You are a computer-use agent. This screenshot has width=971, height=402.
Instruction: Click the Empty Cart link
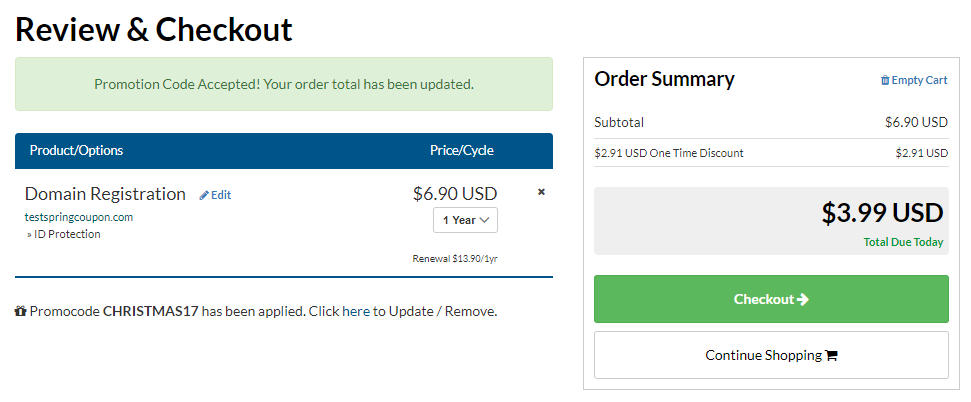(914, 80)
